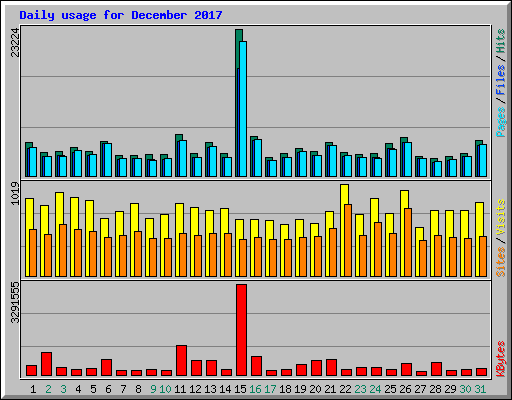
Task: Click day 19 on the x-axis
Action: 300,389
